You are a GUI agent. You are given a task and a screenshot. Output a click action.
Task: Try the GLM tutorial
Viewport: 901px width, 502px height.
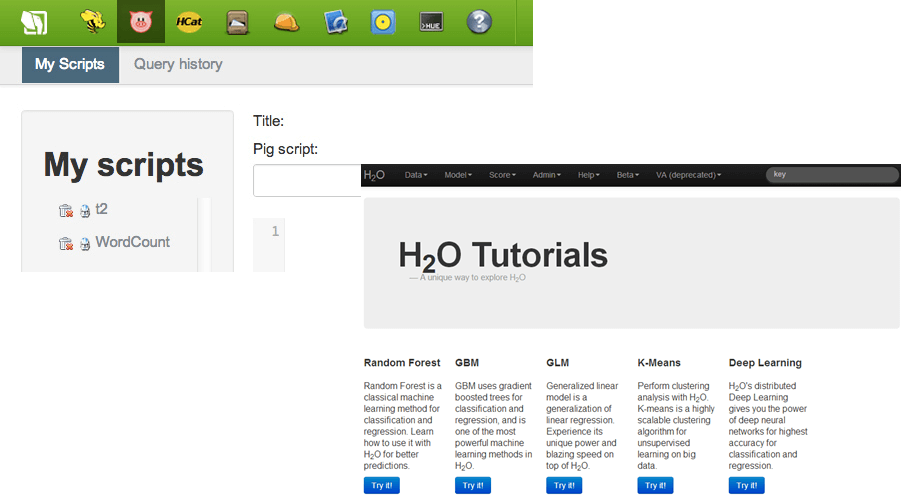click(564, 485)
